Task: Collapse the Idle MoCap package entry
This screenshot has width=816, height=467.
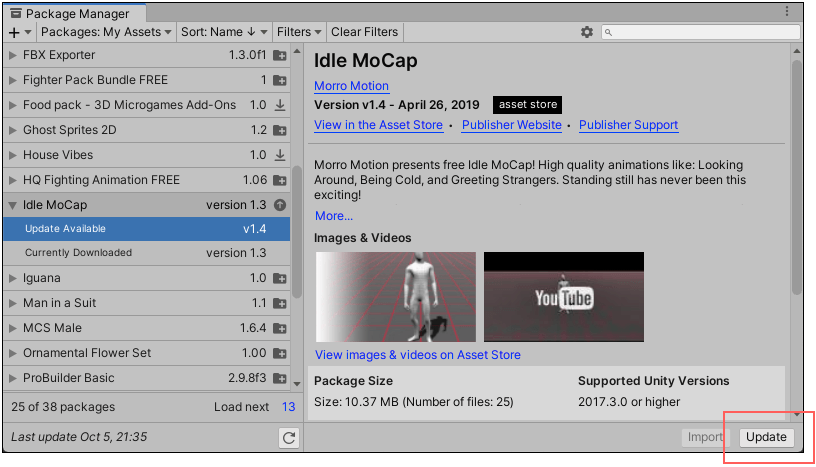Action: coord(13,205)
